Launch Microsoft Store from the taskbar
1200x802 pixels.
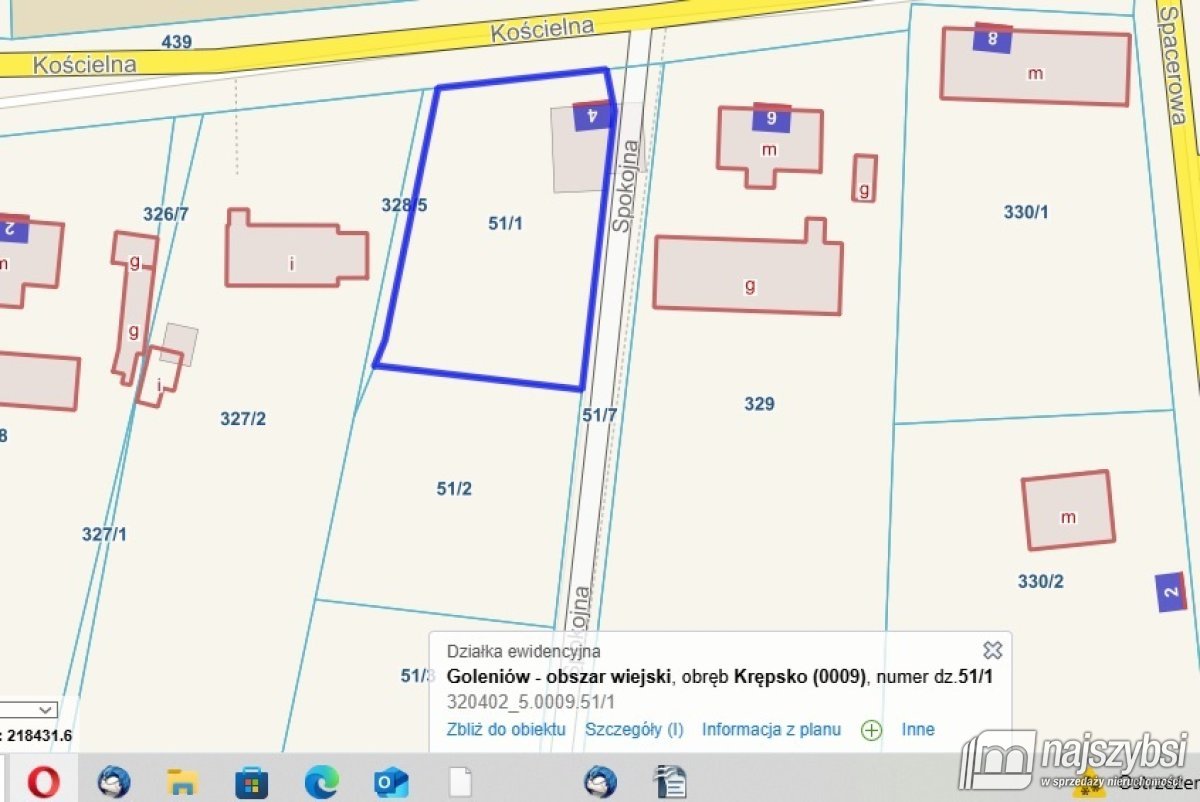click(x=251, y=780)
